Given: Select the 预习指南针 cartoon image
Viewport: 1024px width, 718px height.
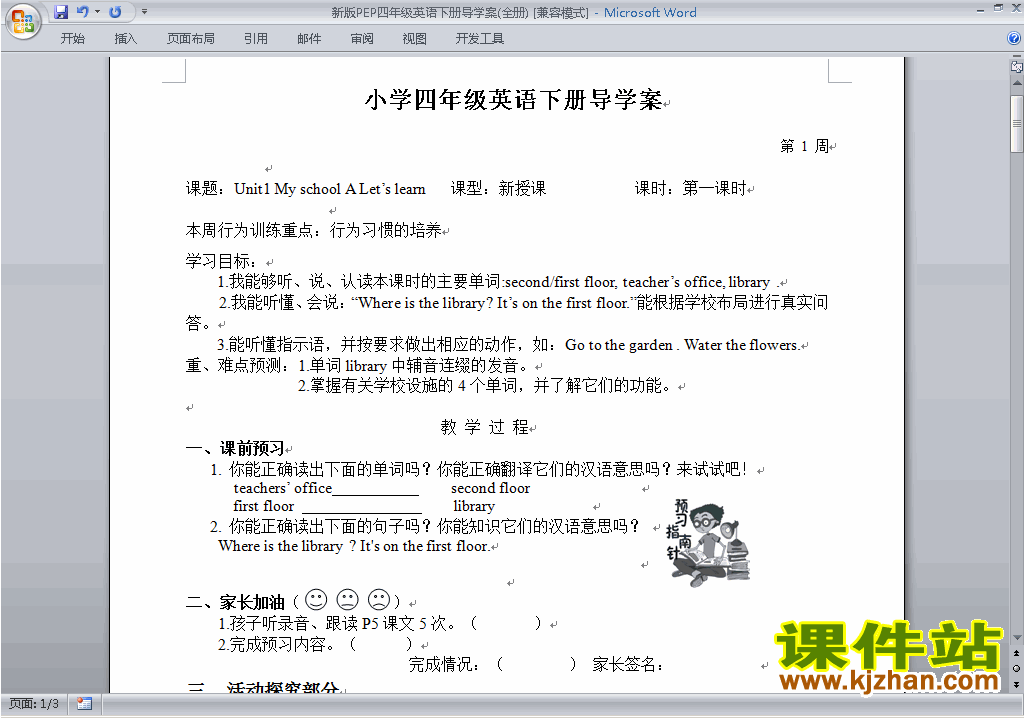Looking at the screenshot, I should pyautogui.click(x=709, y=541).
